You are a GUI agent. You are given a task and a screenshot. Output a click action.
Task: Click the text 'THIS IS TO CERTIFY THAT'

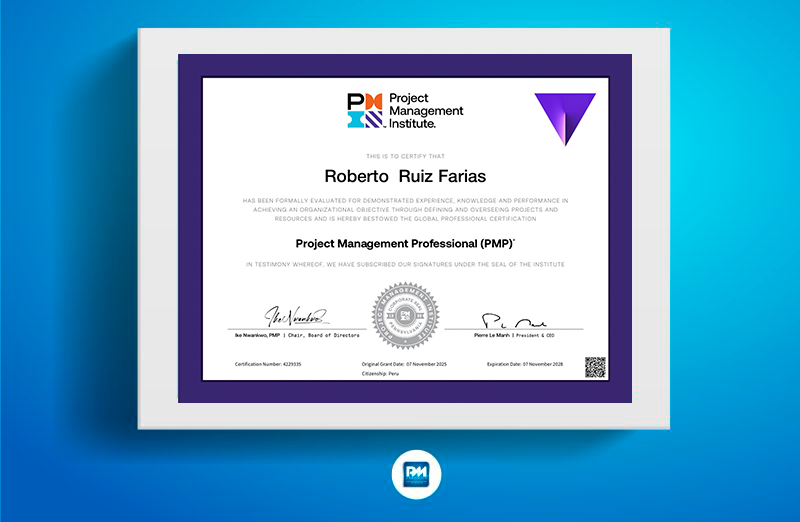tap(405, 156)
